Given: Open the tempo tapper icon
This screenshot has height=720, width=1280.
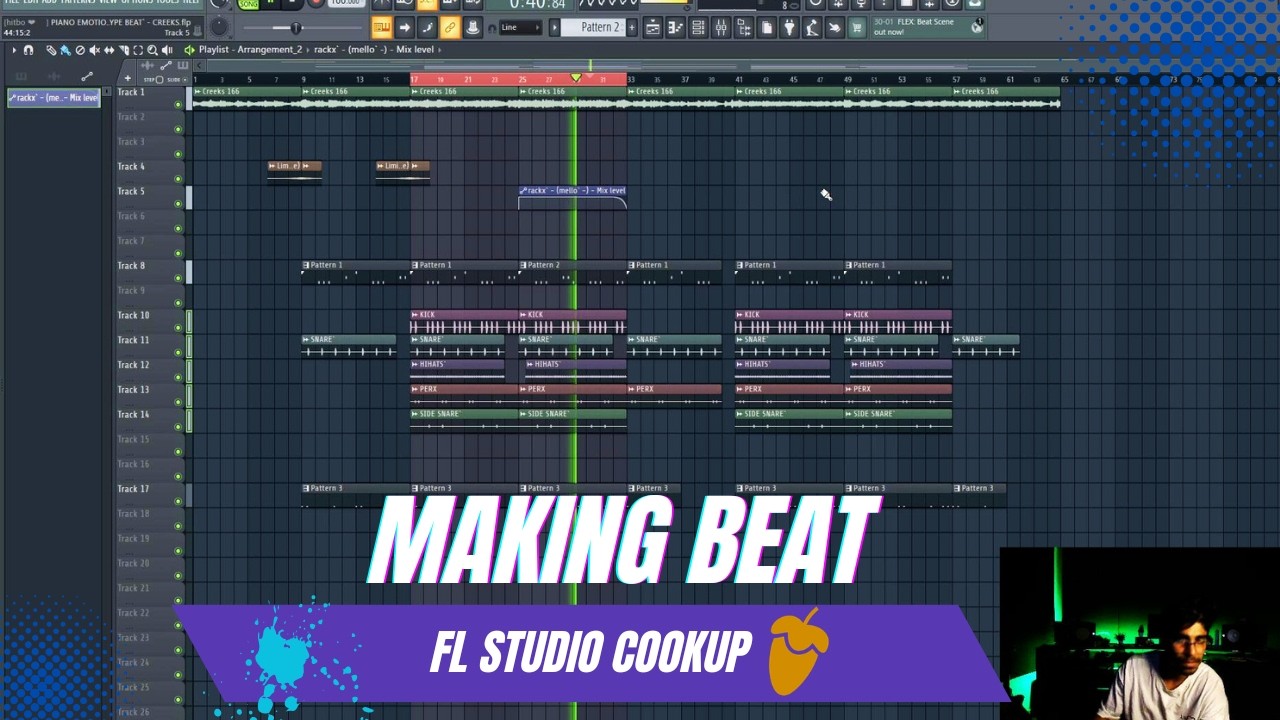Looking at the screenshot, I should pos(812,27).
